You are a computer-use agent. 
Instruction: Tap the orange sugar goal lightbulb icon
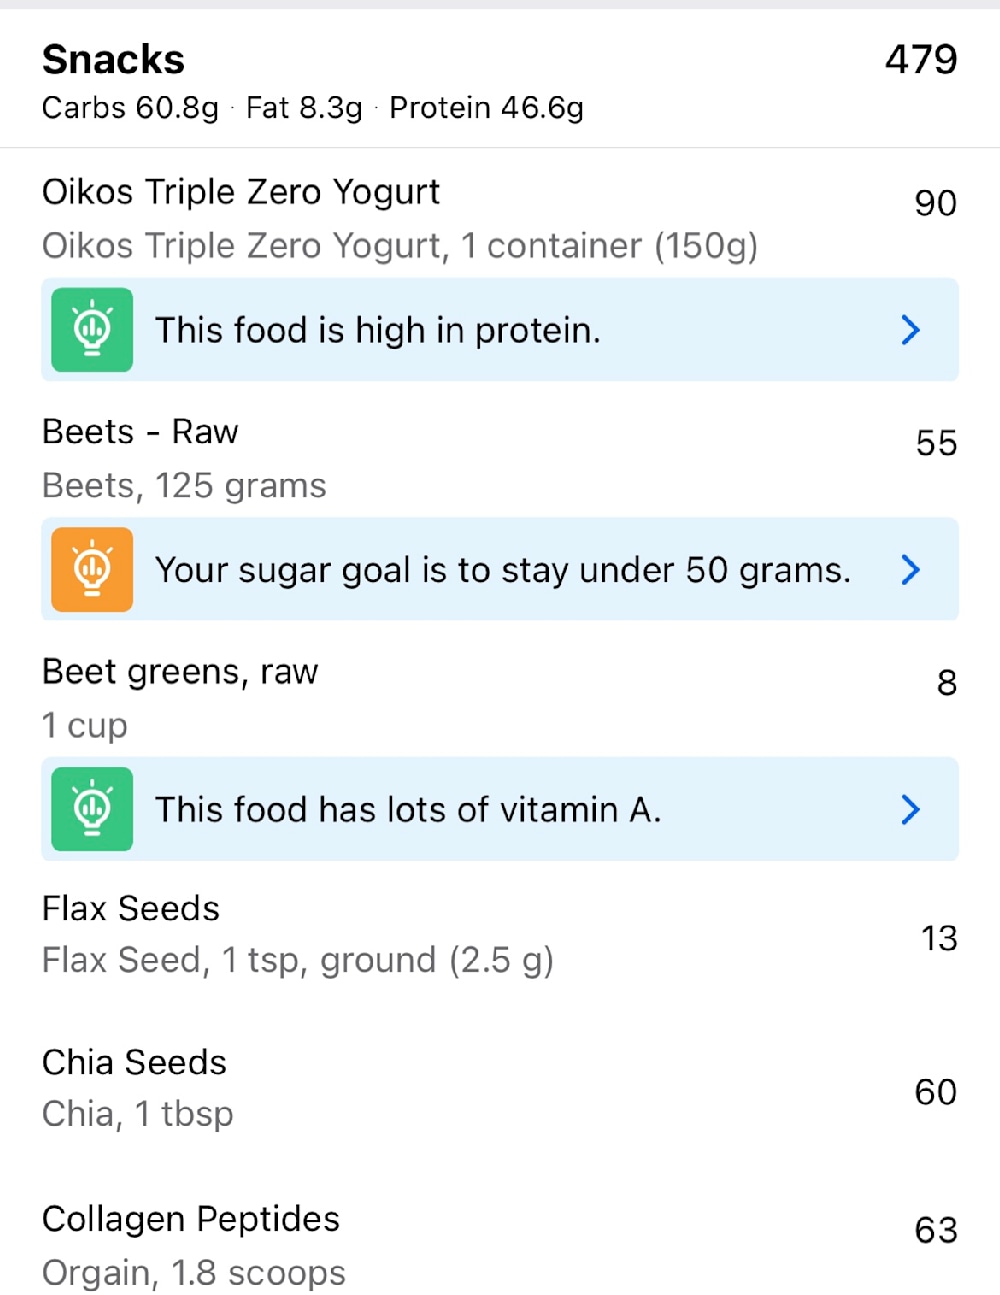(x=92, y=570)
